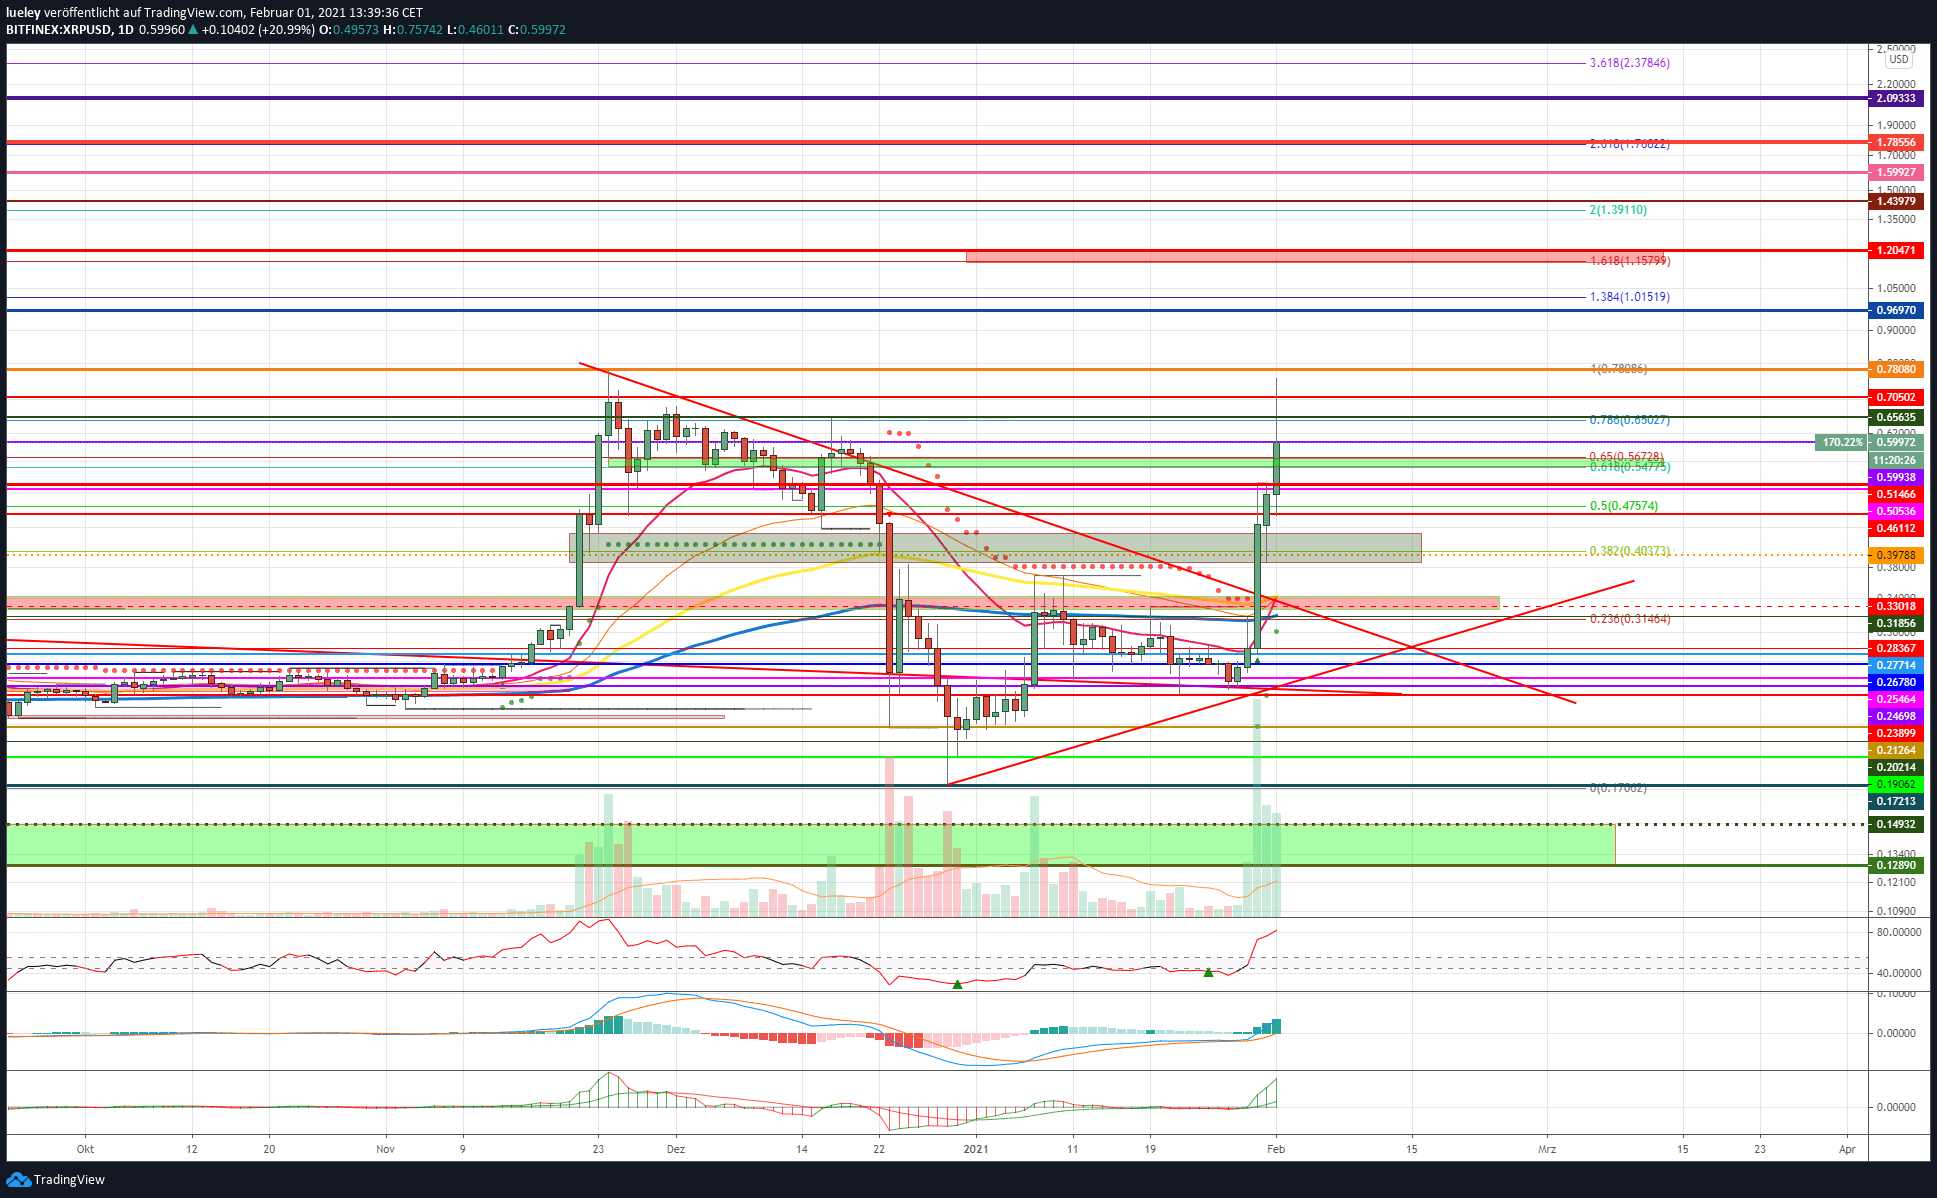This screenshot has width=1937, height=1198.
Task: Click the magenta 0.25464 price label
Action: point(1895,699)
